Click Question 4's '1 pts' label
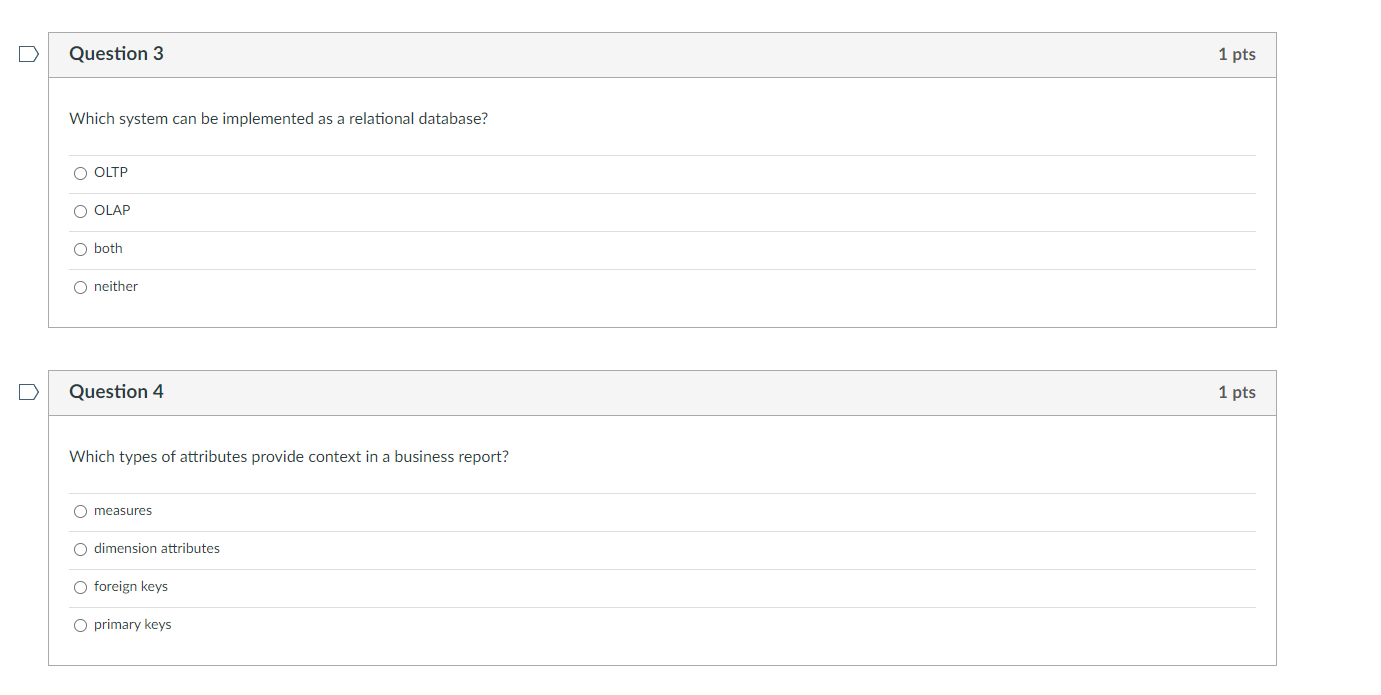This screenshot has width=1381, height=695. [1236, 393]
